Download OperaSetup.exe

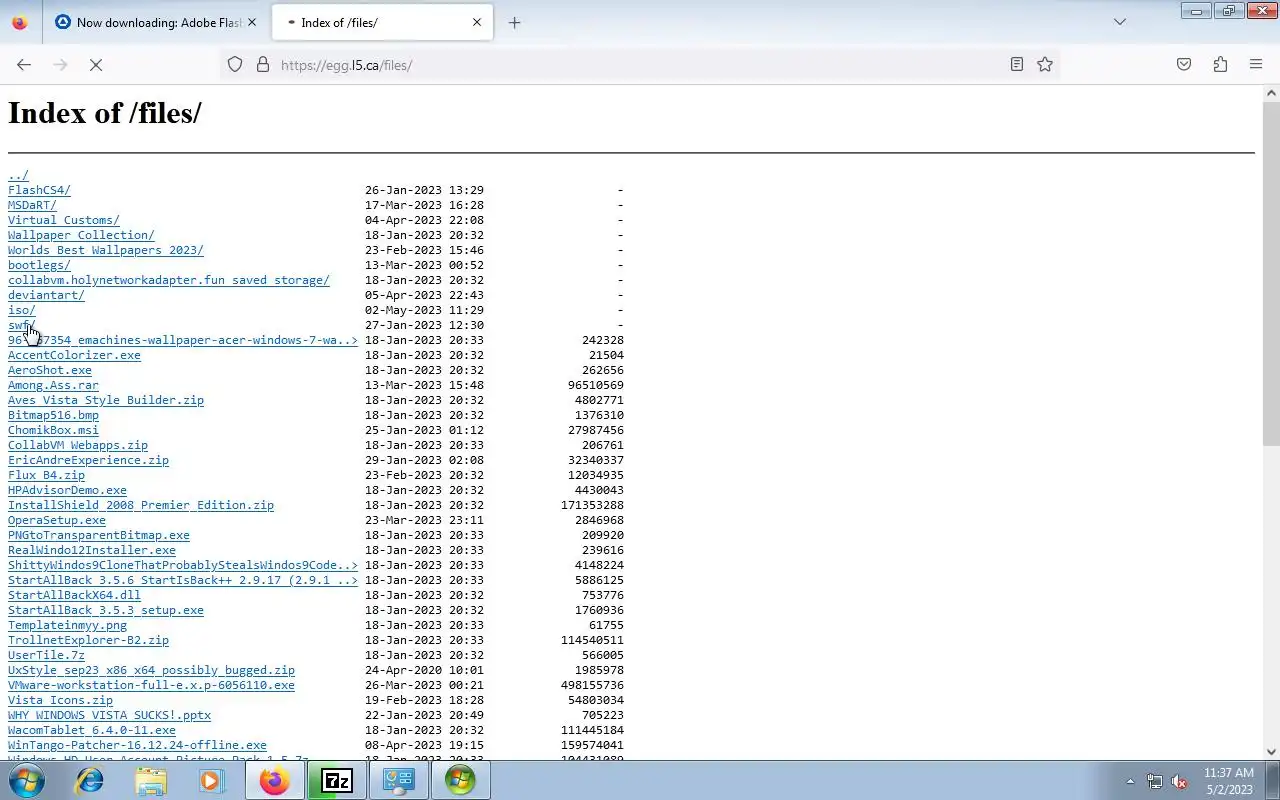tap(57, 520)
